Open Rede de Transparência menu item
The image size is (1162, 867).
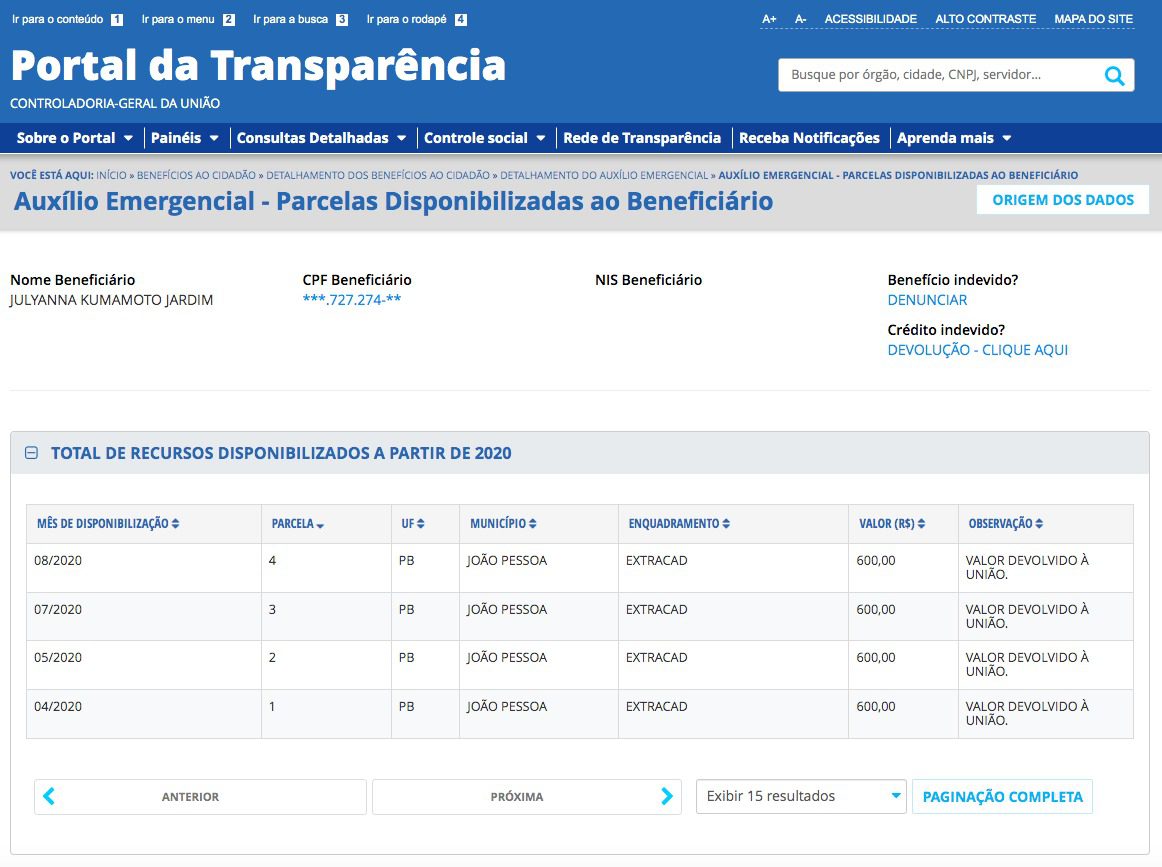click(641, 138)
